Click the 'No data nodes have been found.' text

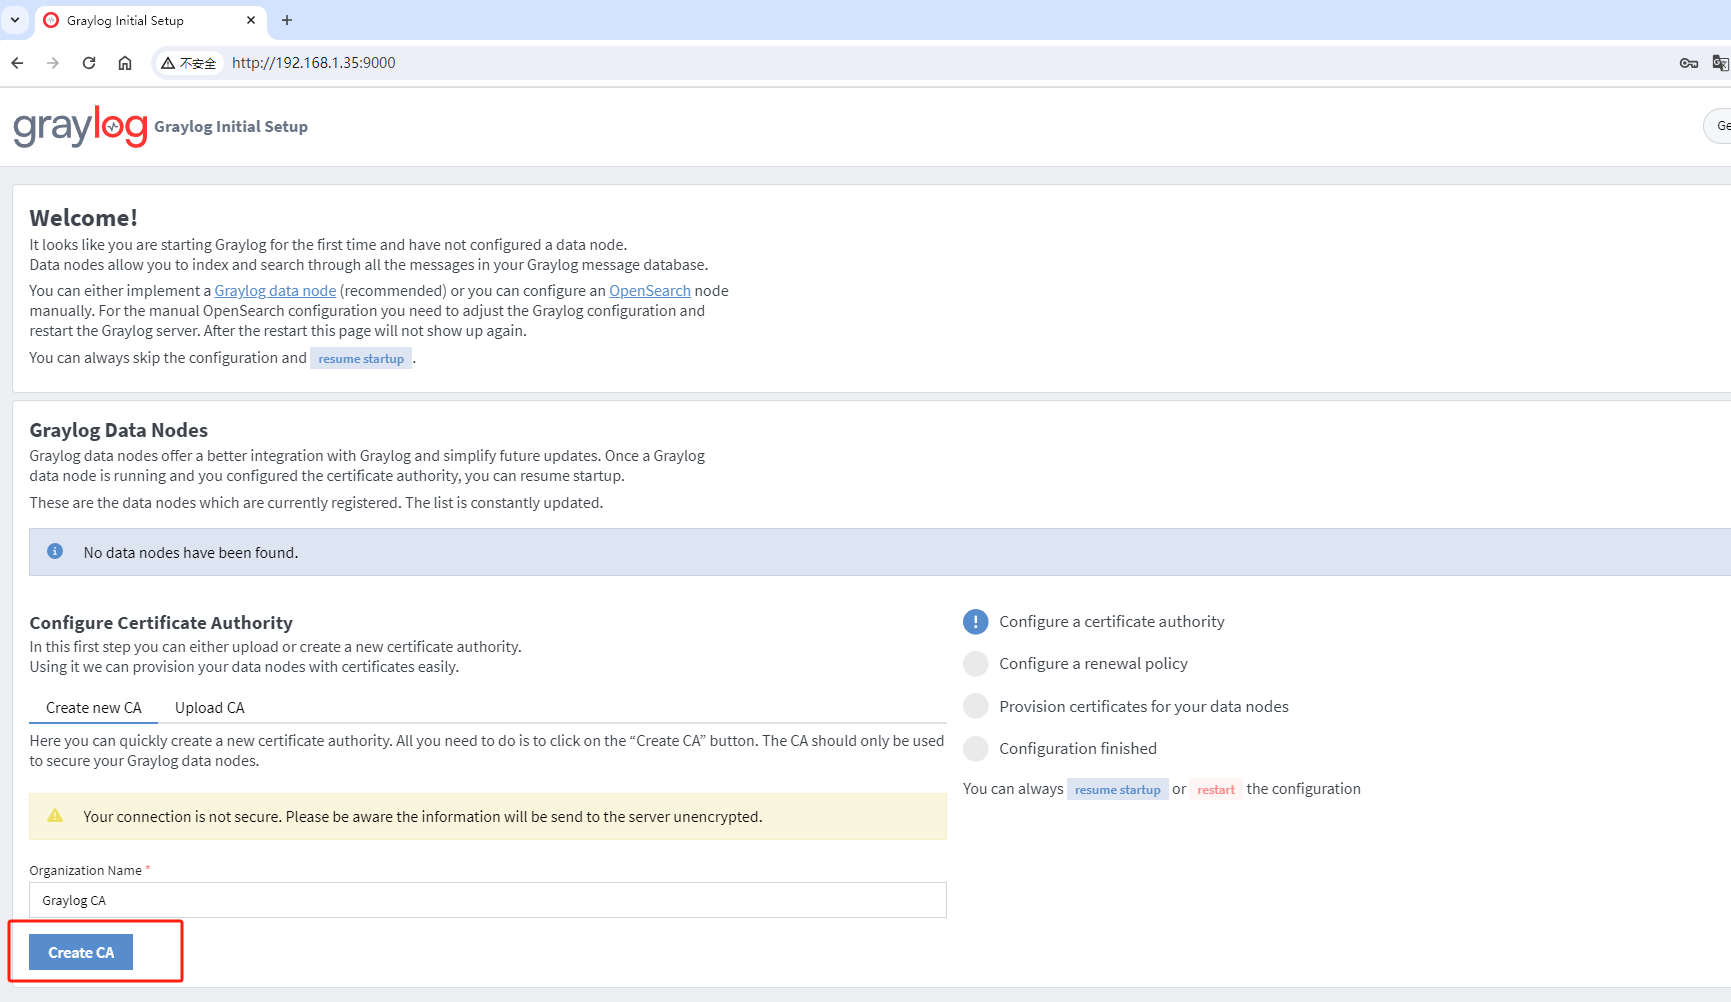[191, 553]
